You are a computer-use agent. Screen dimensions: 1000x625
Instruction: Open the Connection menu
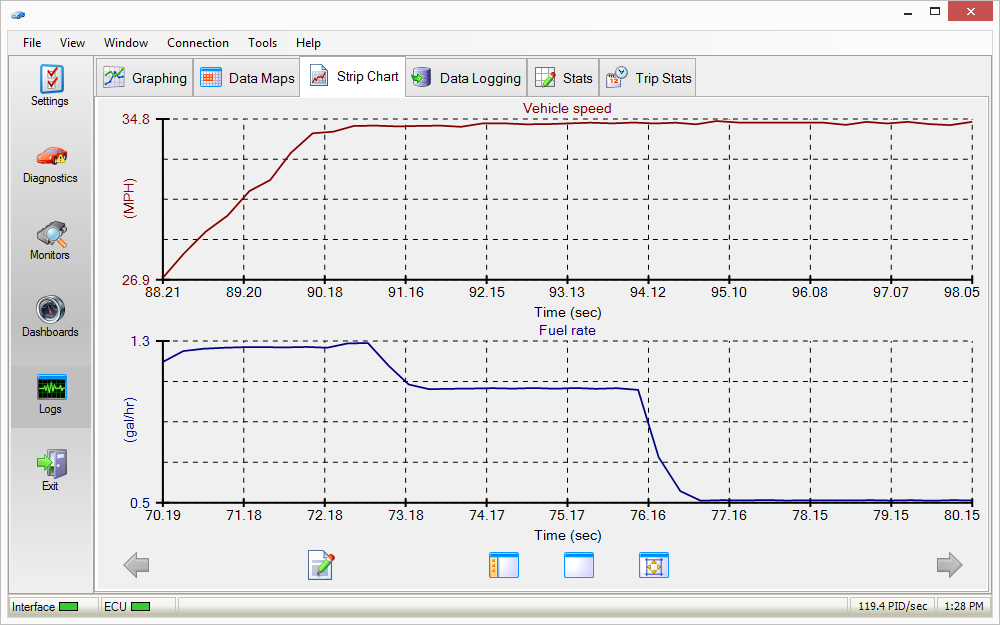pyautogui.click(x=198, y=43)
